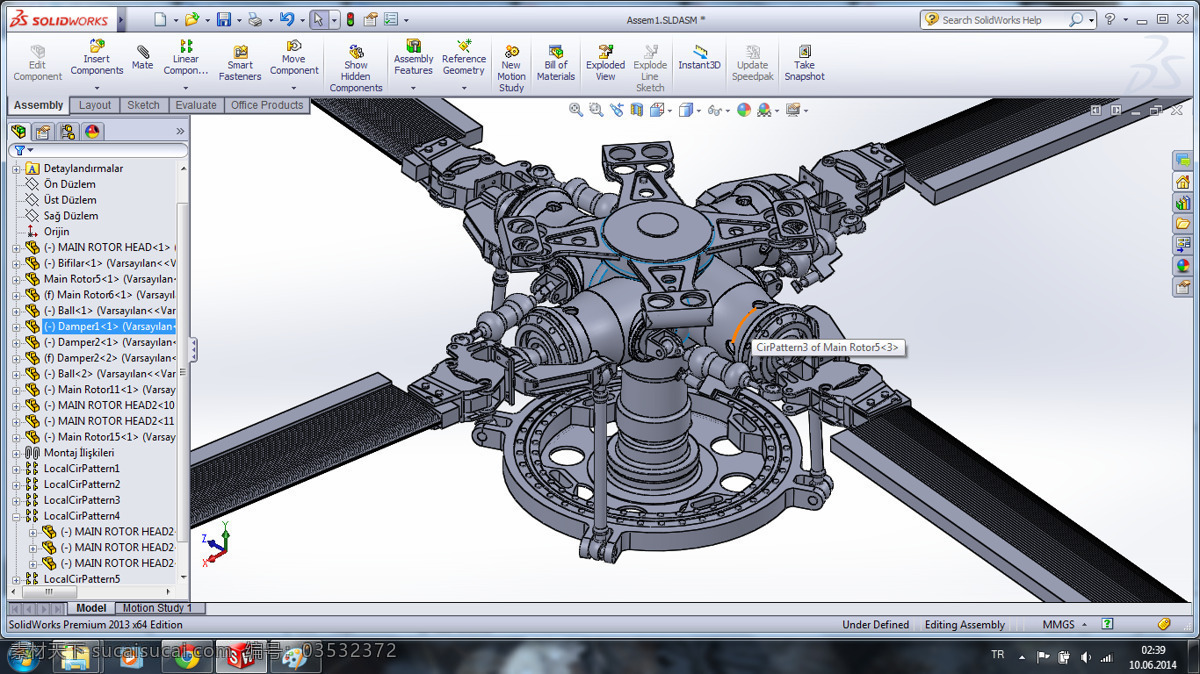Toggle the Select arrow tool
This screenshot has width=1200, height=674.
click(x=317, y=19)
